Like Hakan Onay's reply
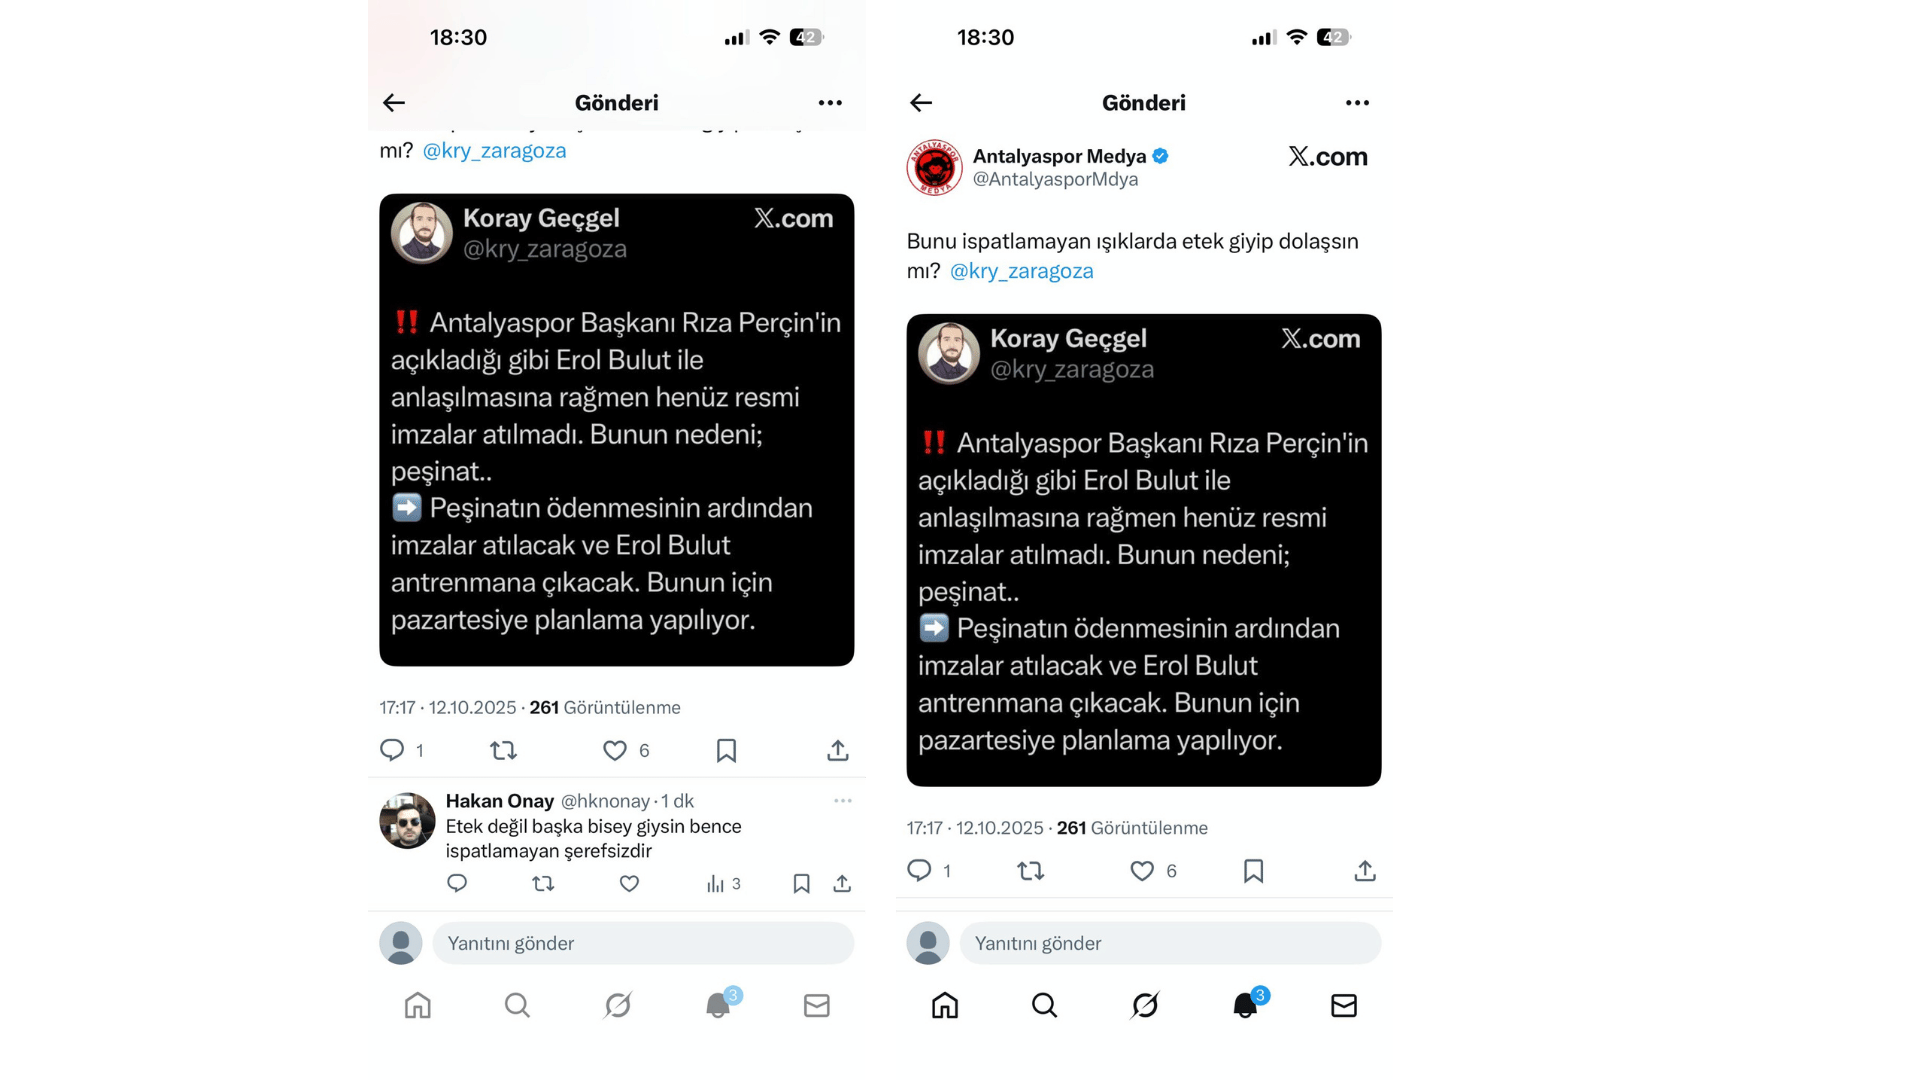The image size is (1920, 1080). pos(629,883)
